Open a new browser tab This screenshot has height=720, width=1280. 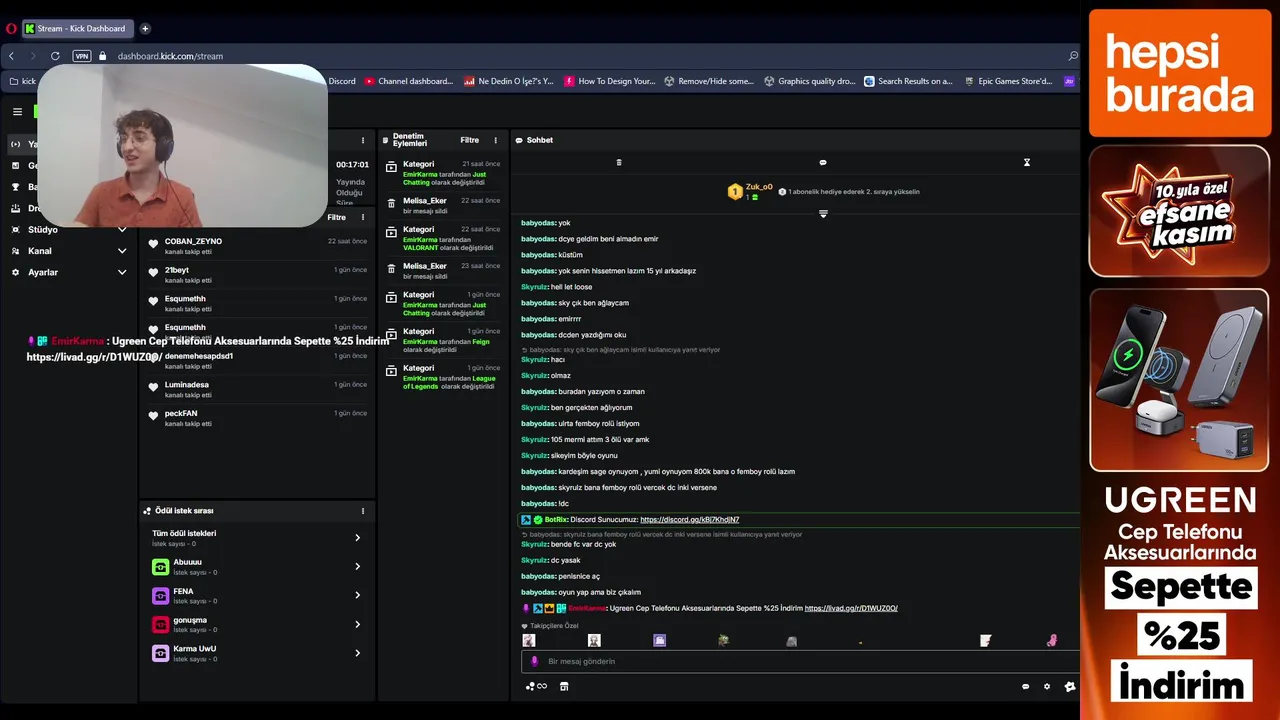click(145, 28)
